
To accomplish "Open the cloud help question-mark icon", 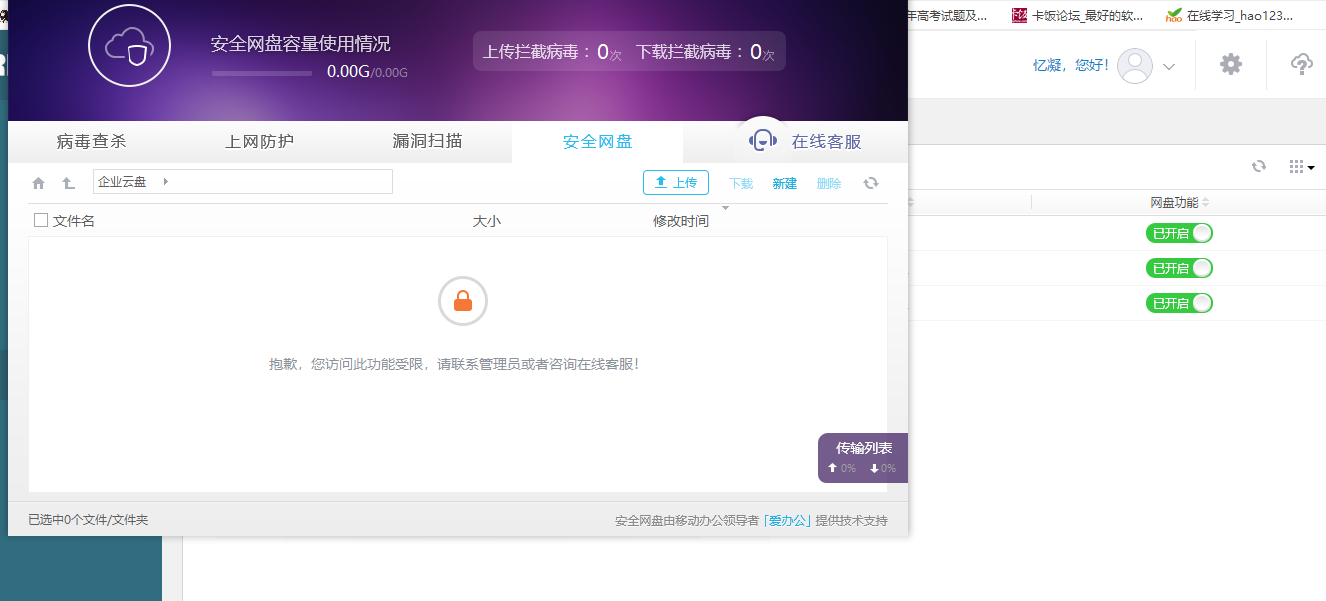I will click(1302, 64).
